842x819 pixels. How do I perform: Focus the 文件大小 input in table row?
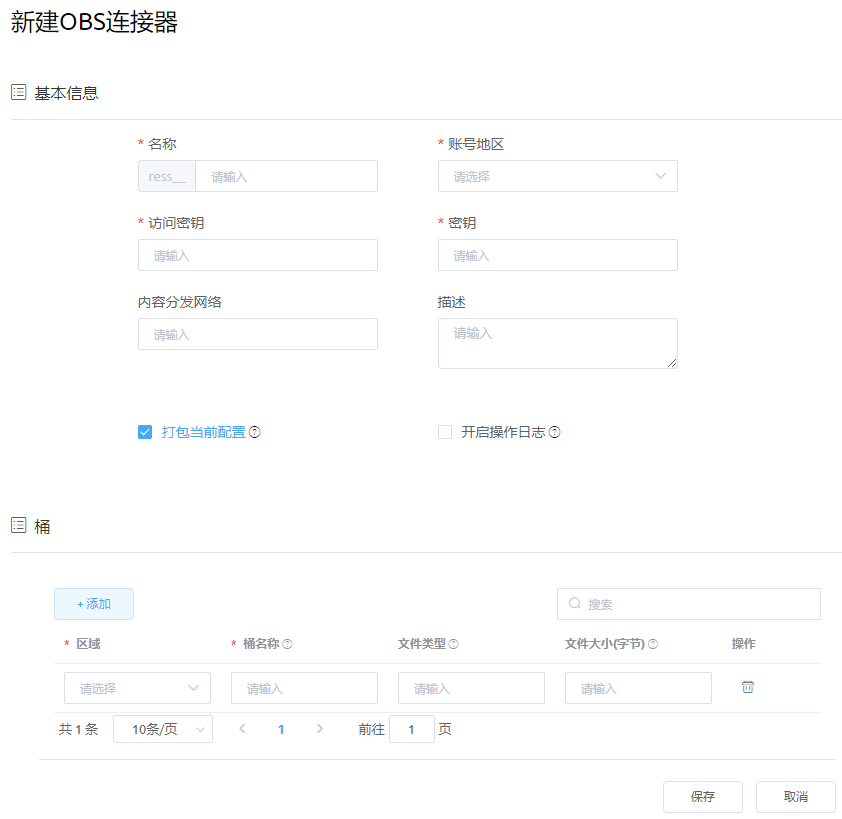pyautogui.click(x=638, y=688)
